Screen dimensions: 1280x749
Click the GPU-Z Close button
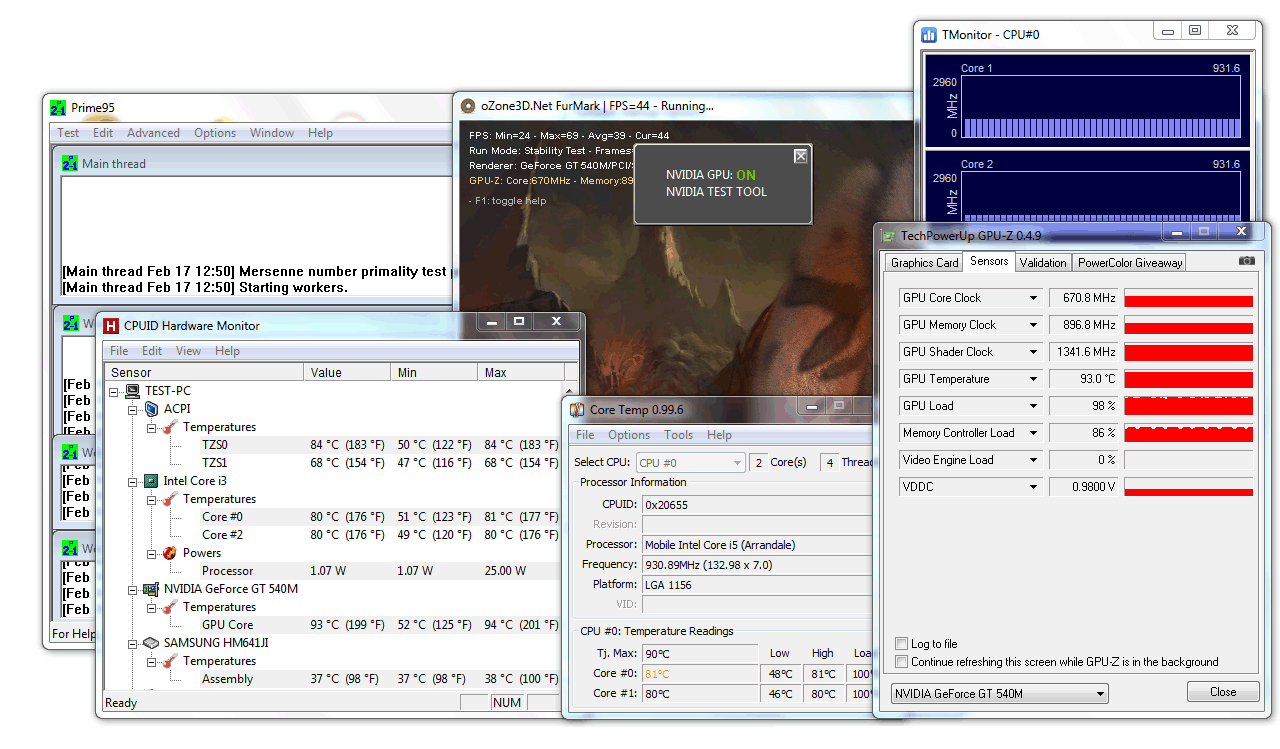coord(1222,692)
